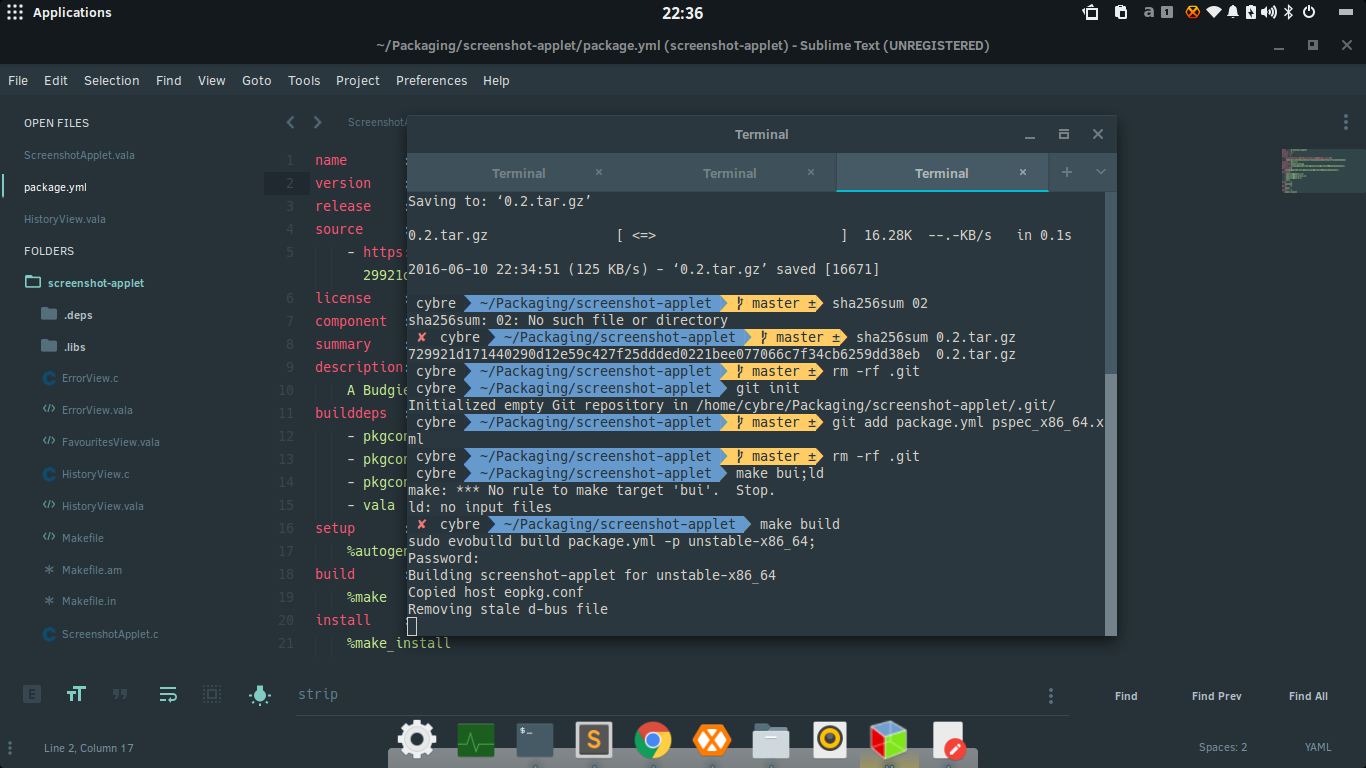
Task: Click the Find Prev button
Action: point(1216,696)
